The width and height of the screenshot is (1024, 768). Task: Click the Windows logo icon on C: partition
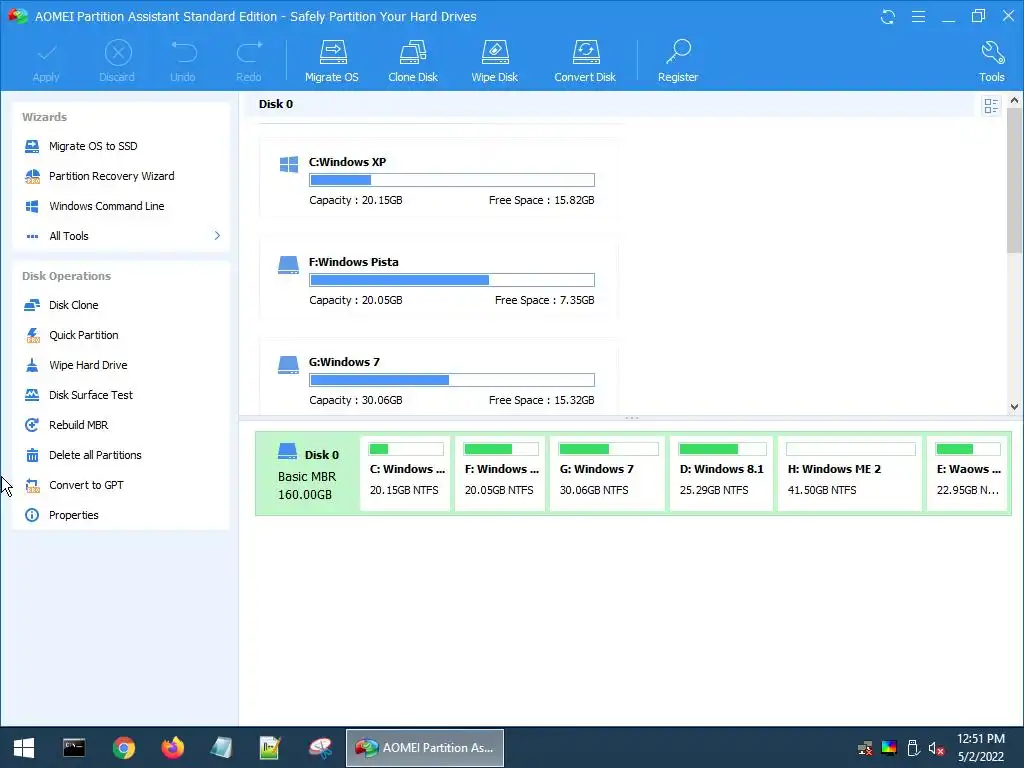tap(289, 165)
